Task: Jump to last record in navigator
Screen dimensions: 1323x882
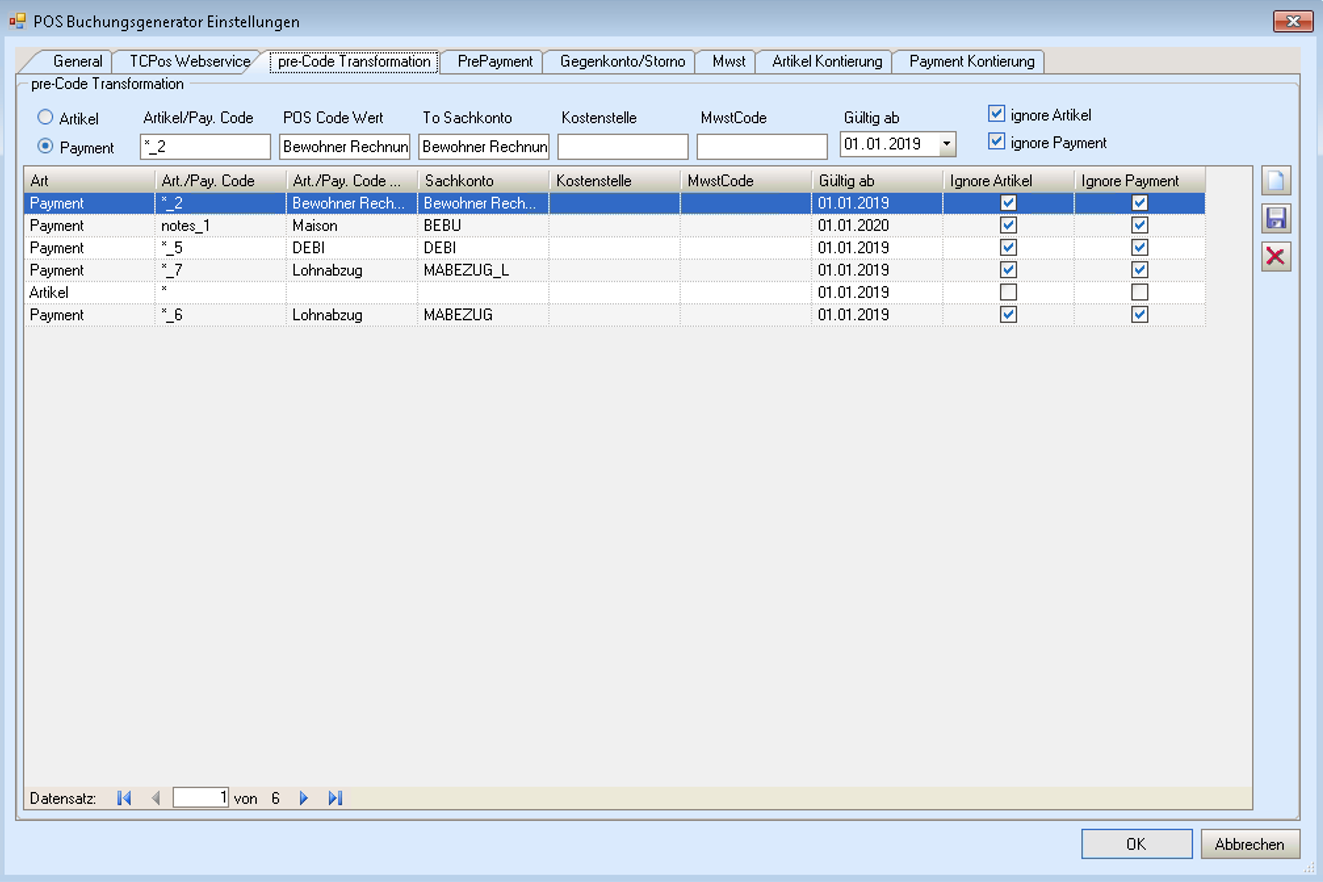Action: click(335, 798)
